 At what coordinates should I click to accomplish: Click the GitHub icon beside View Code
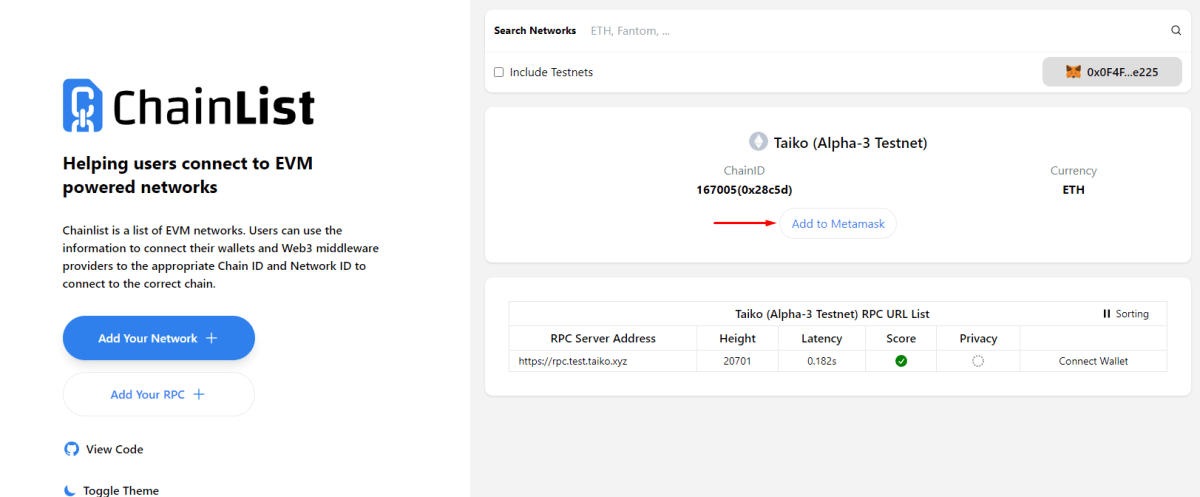71,449
